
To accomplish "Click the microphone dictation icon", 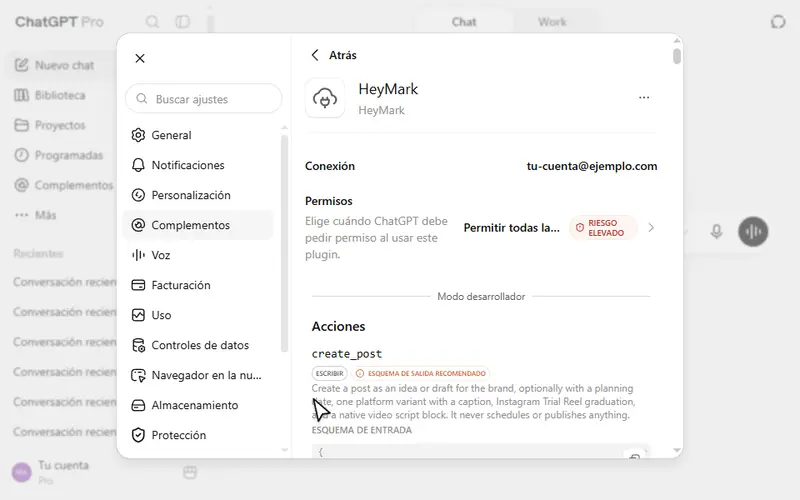I will [717, 232].
